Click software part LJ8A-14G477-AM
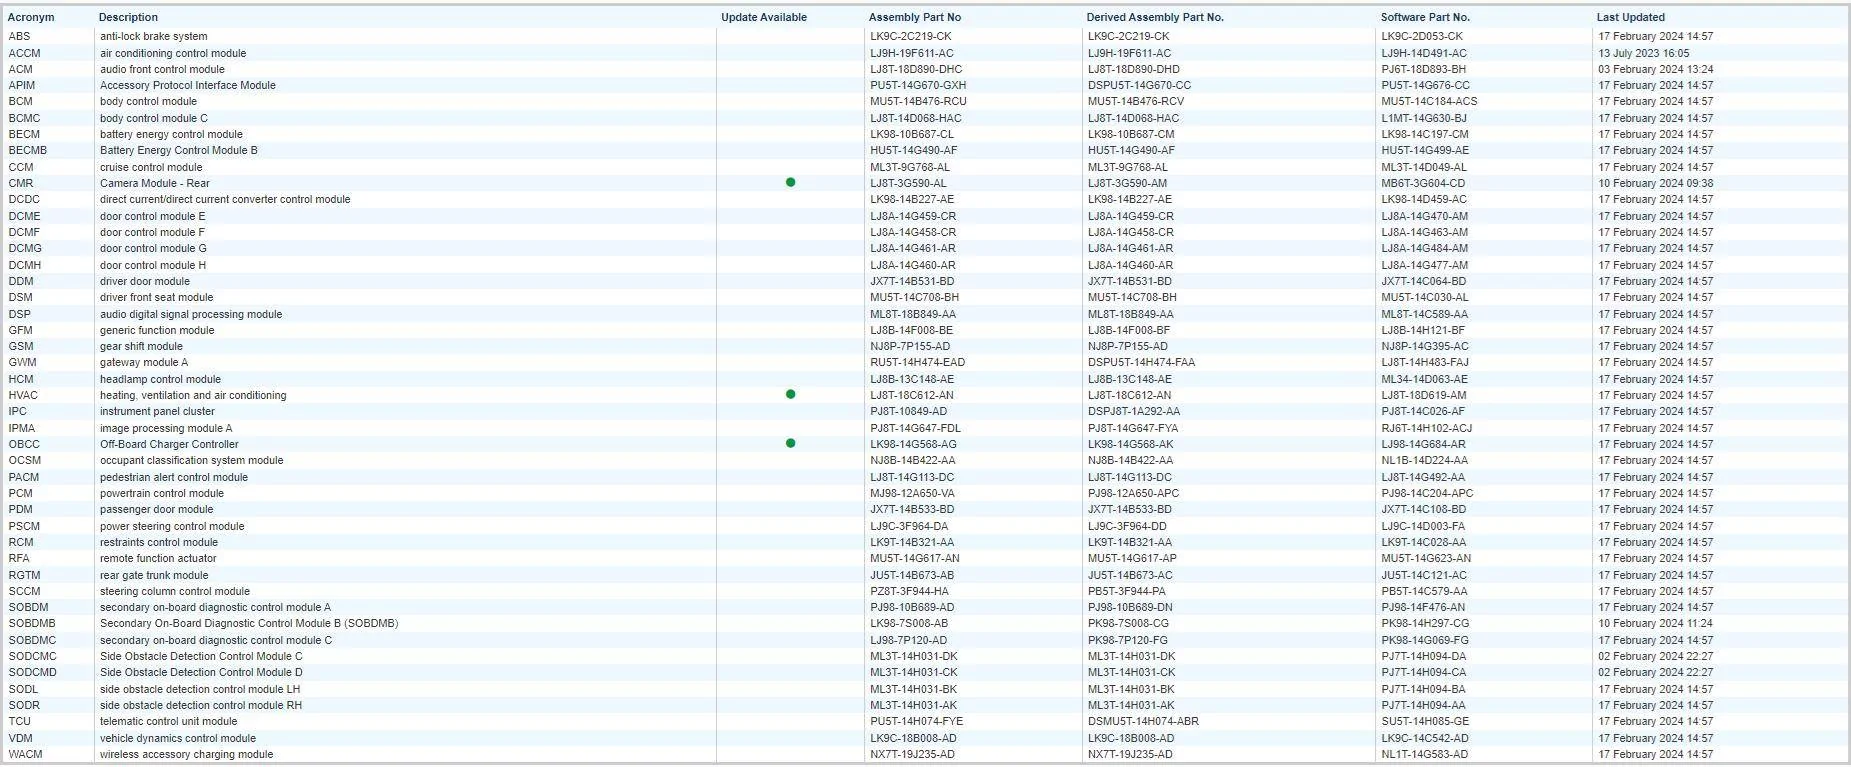Screen dimensions: 1851x767 point(1425,266)
